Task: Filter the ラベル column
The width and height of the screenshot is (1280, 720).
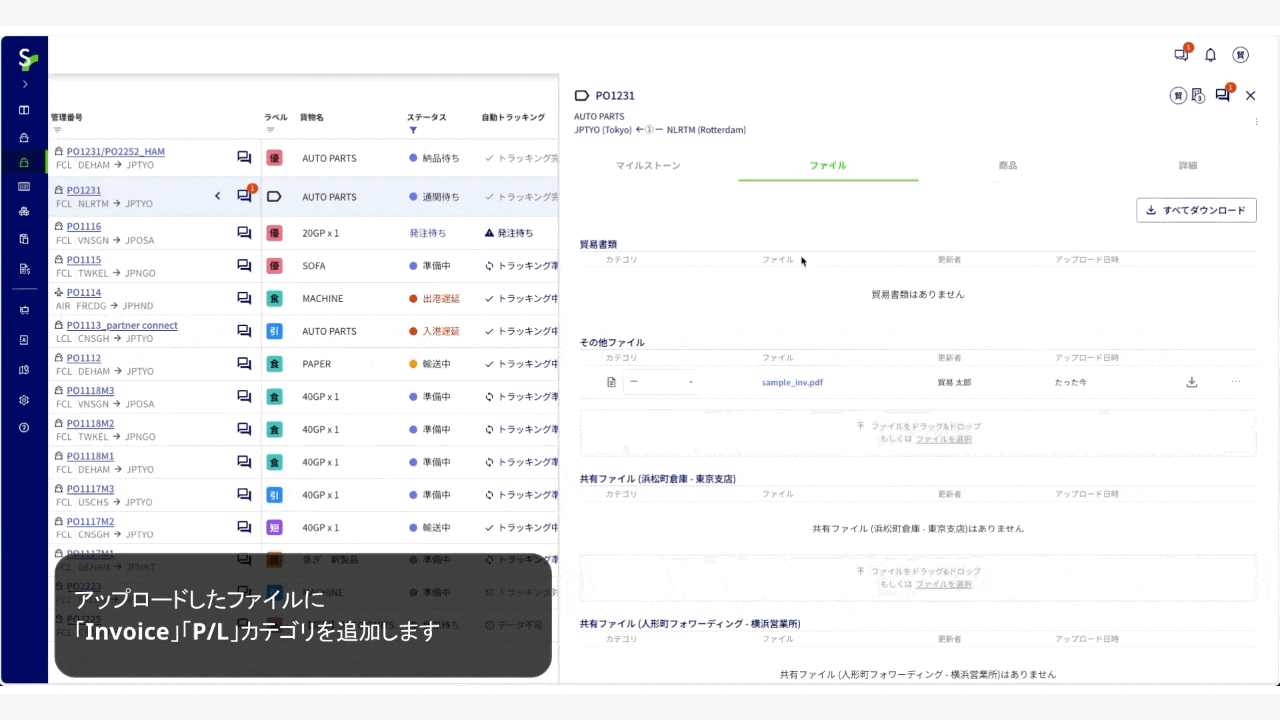Action: (269, 130)
